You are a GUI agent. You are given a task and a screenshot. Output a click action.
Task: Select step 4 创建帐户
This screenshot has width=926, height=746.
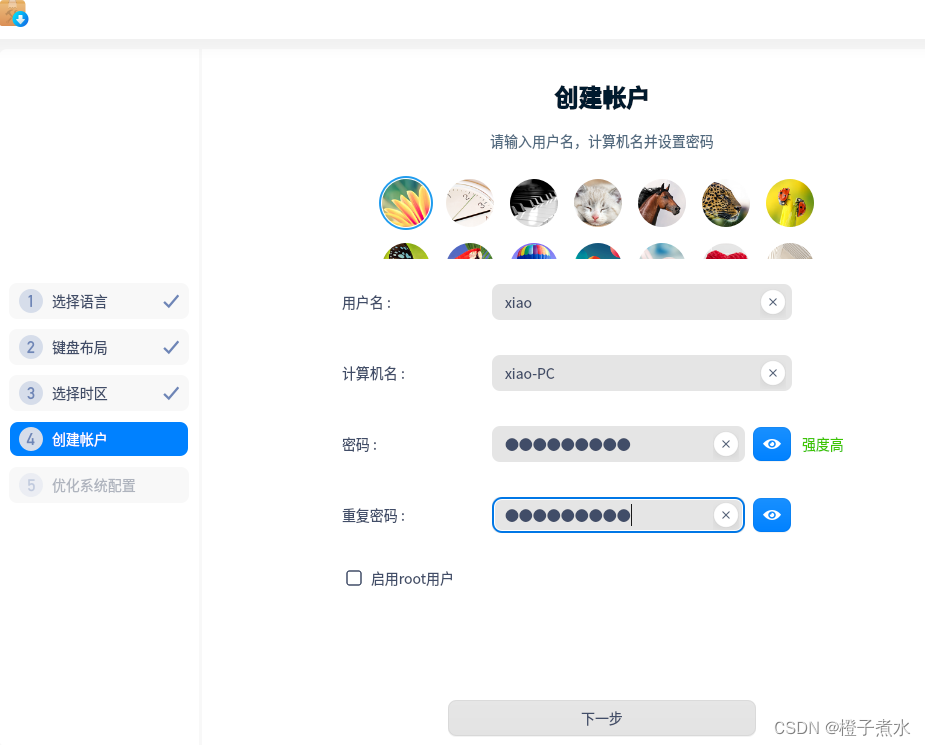tap(99, 439)
